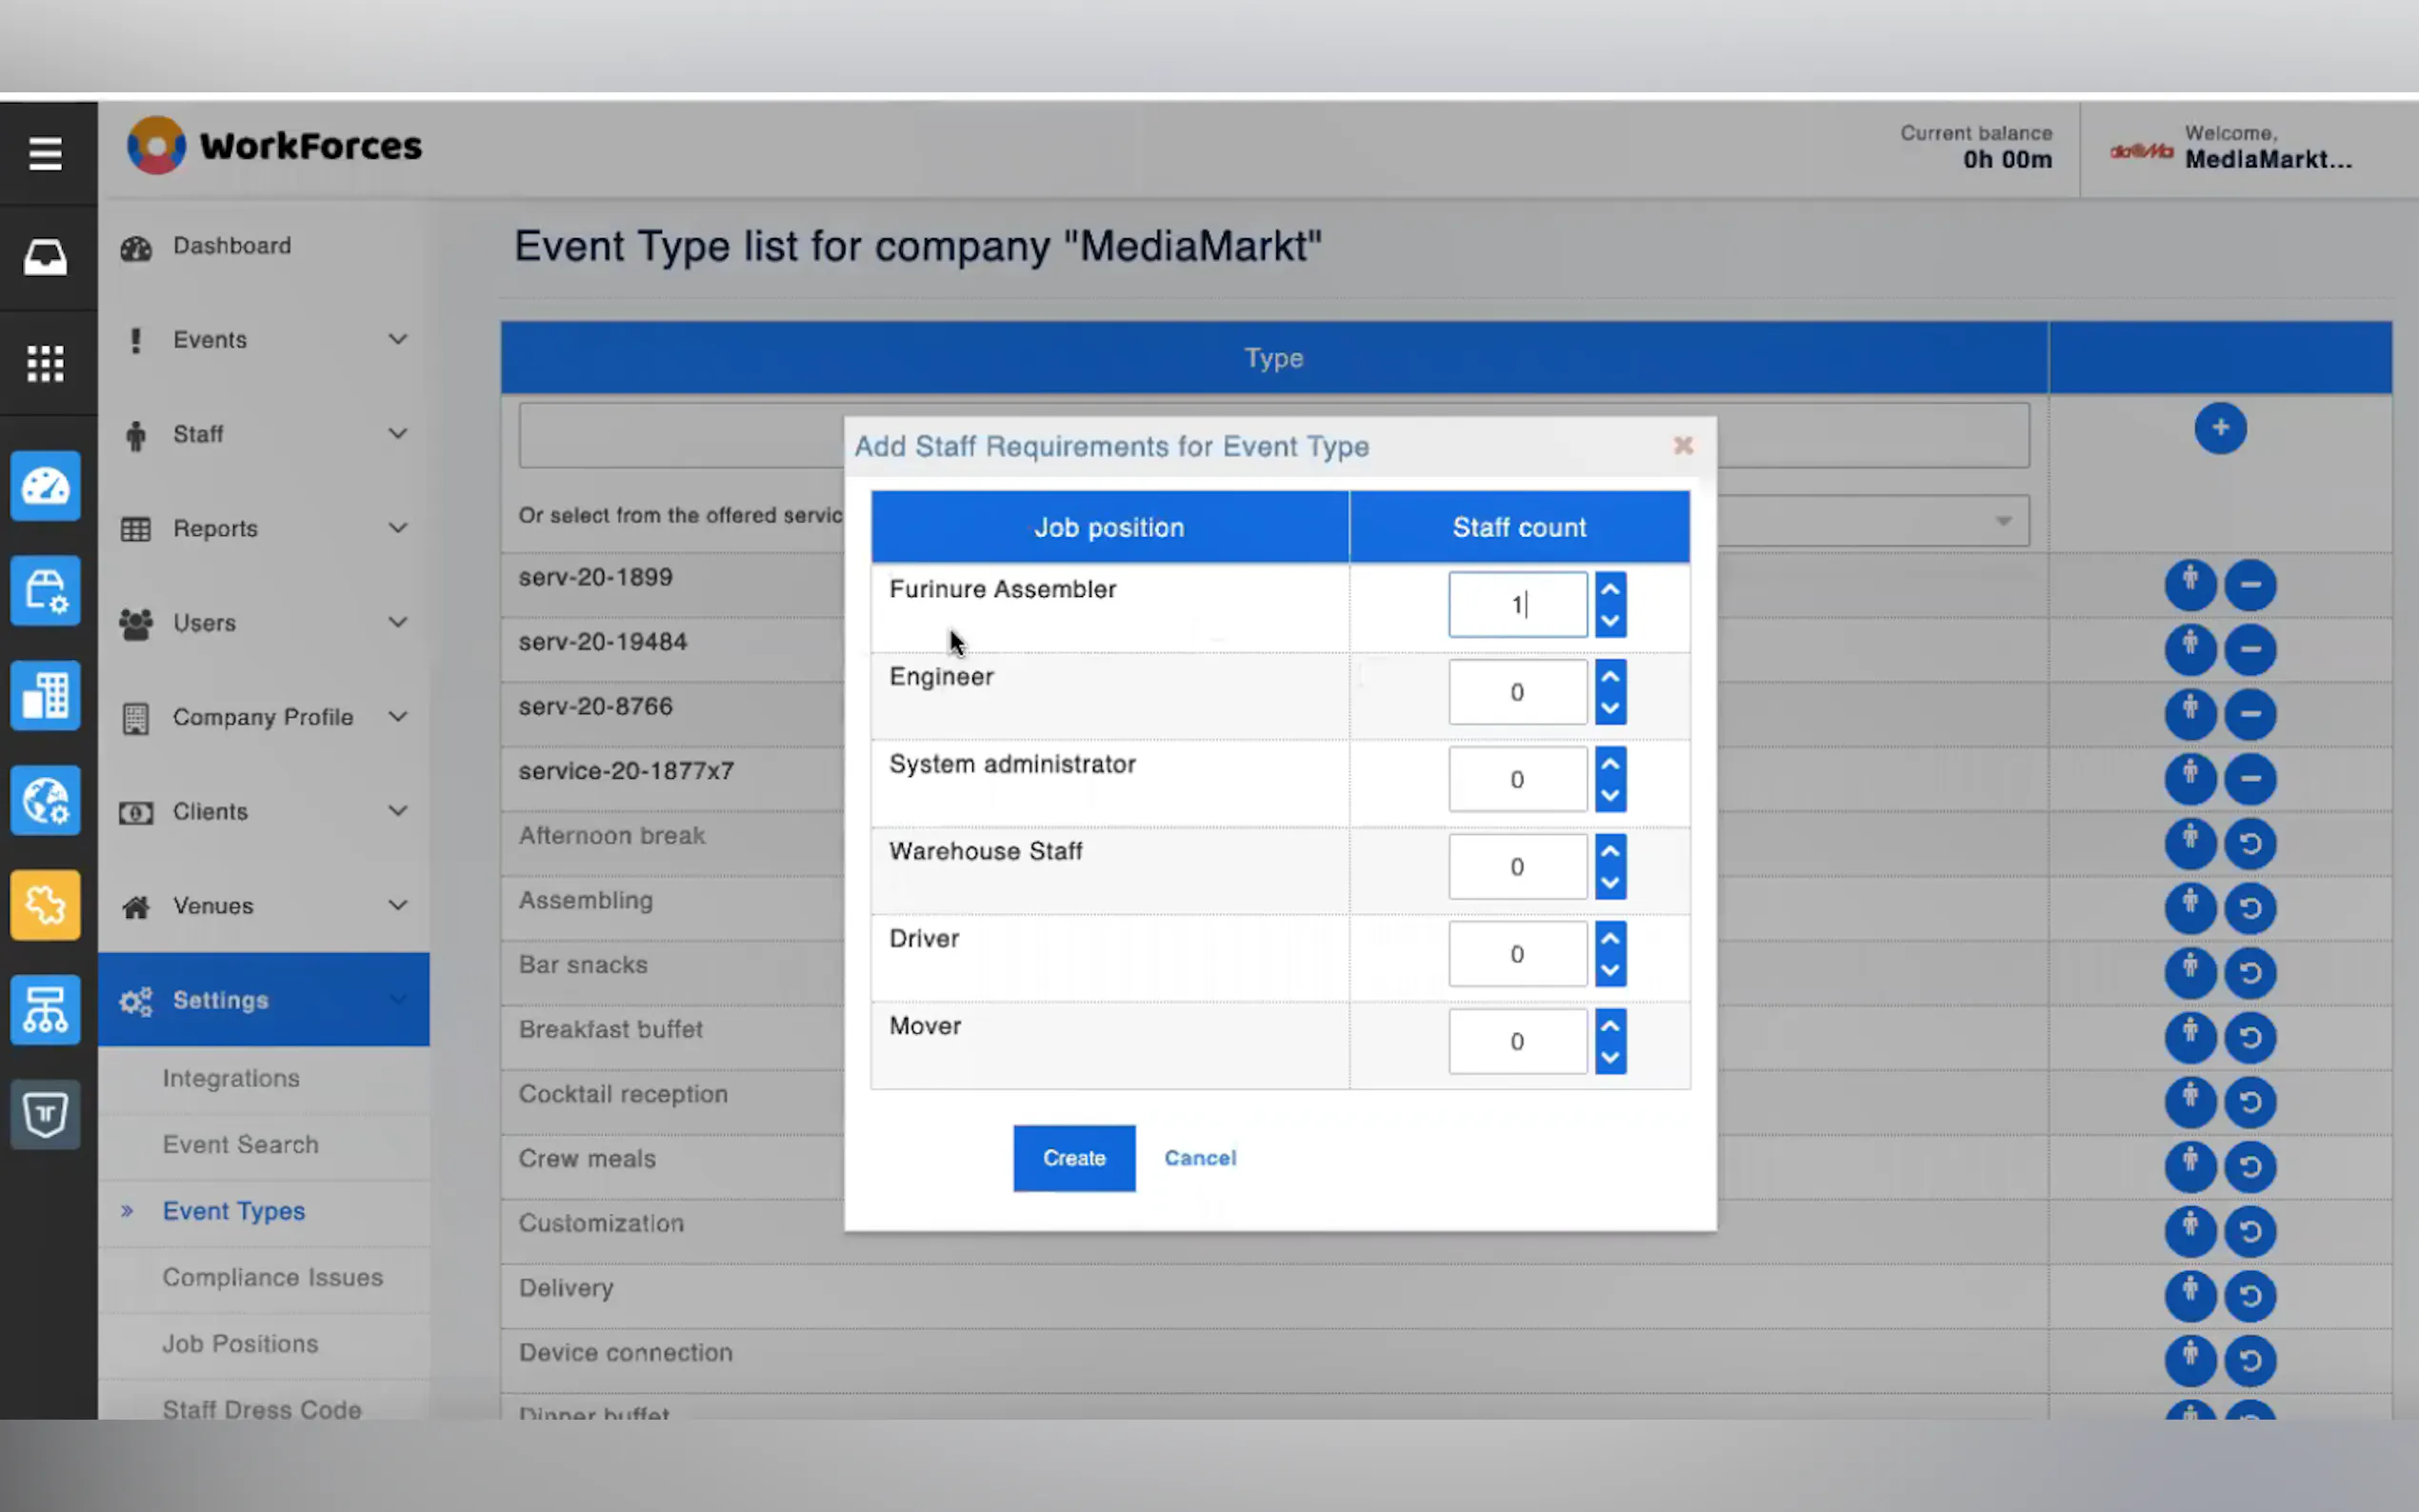
Task: Click the speedometer dashboard sidebar icon
Action: click(45, 486)
